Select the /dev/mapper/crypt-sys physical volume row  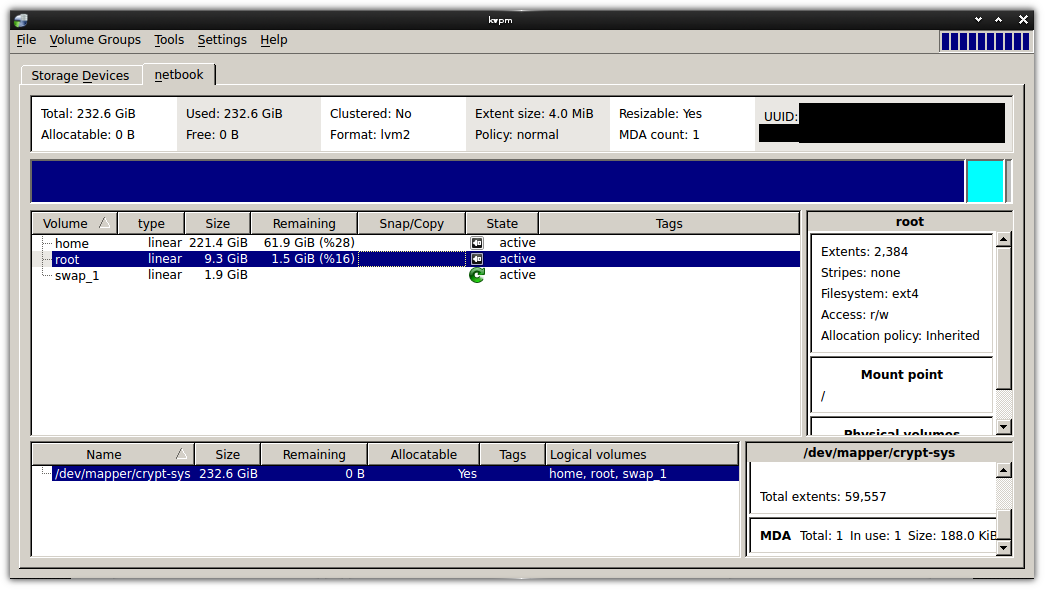[x=124, y=473]
